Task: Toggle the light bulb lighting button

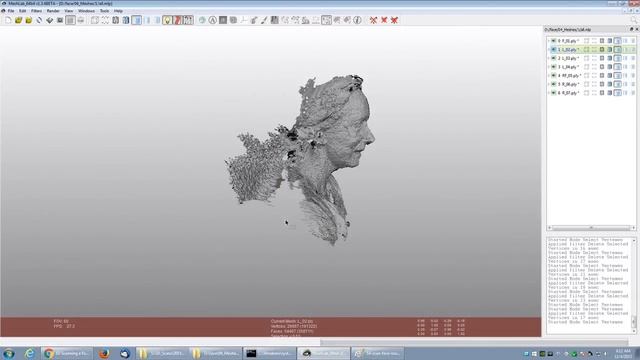Action: [167, 20]
